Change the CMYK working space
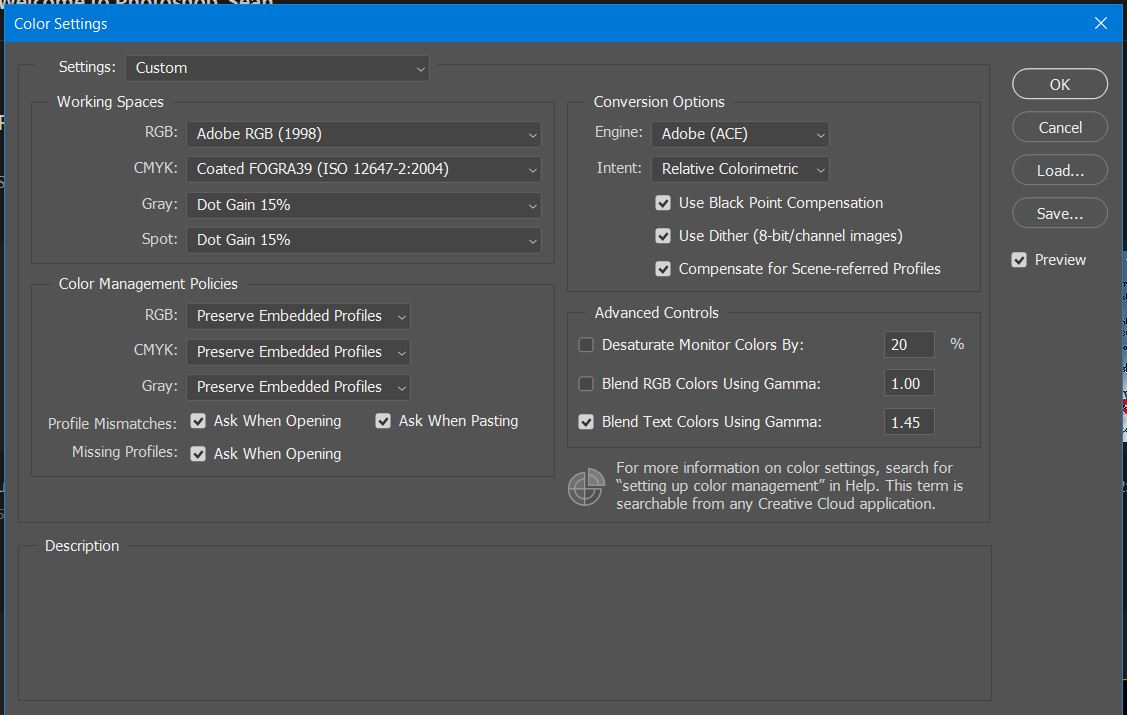The height and width of the screenshot is (715, 1127). click(363, 169)
